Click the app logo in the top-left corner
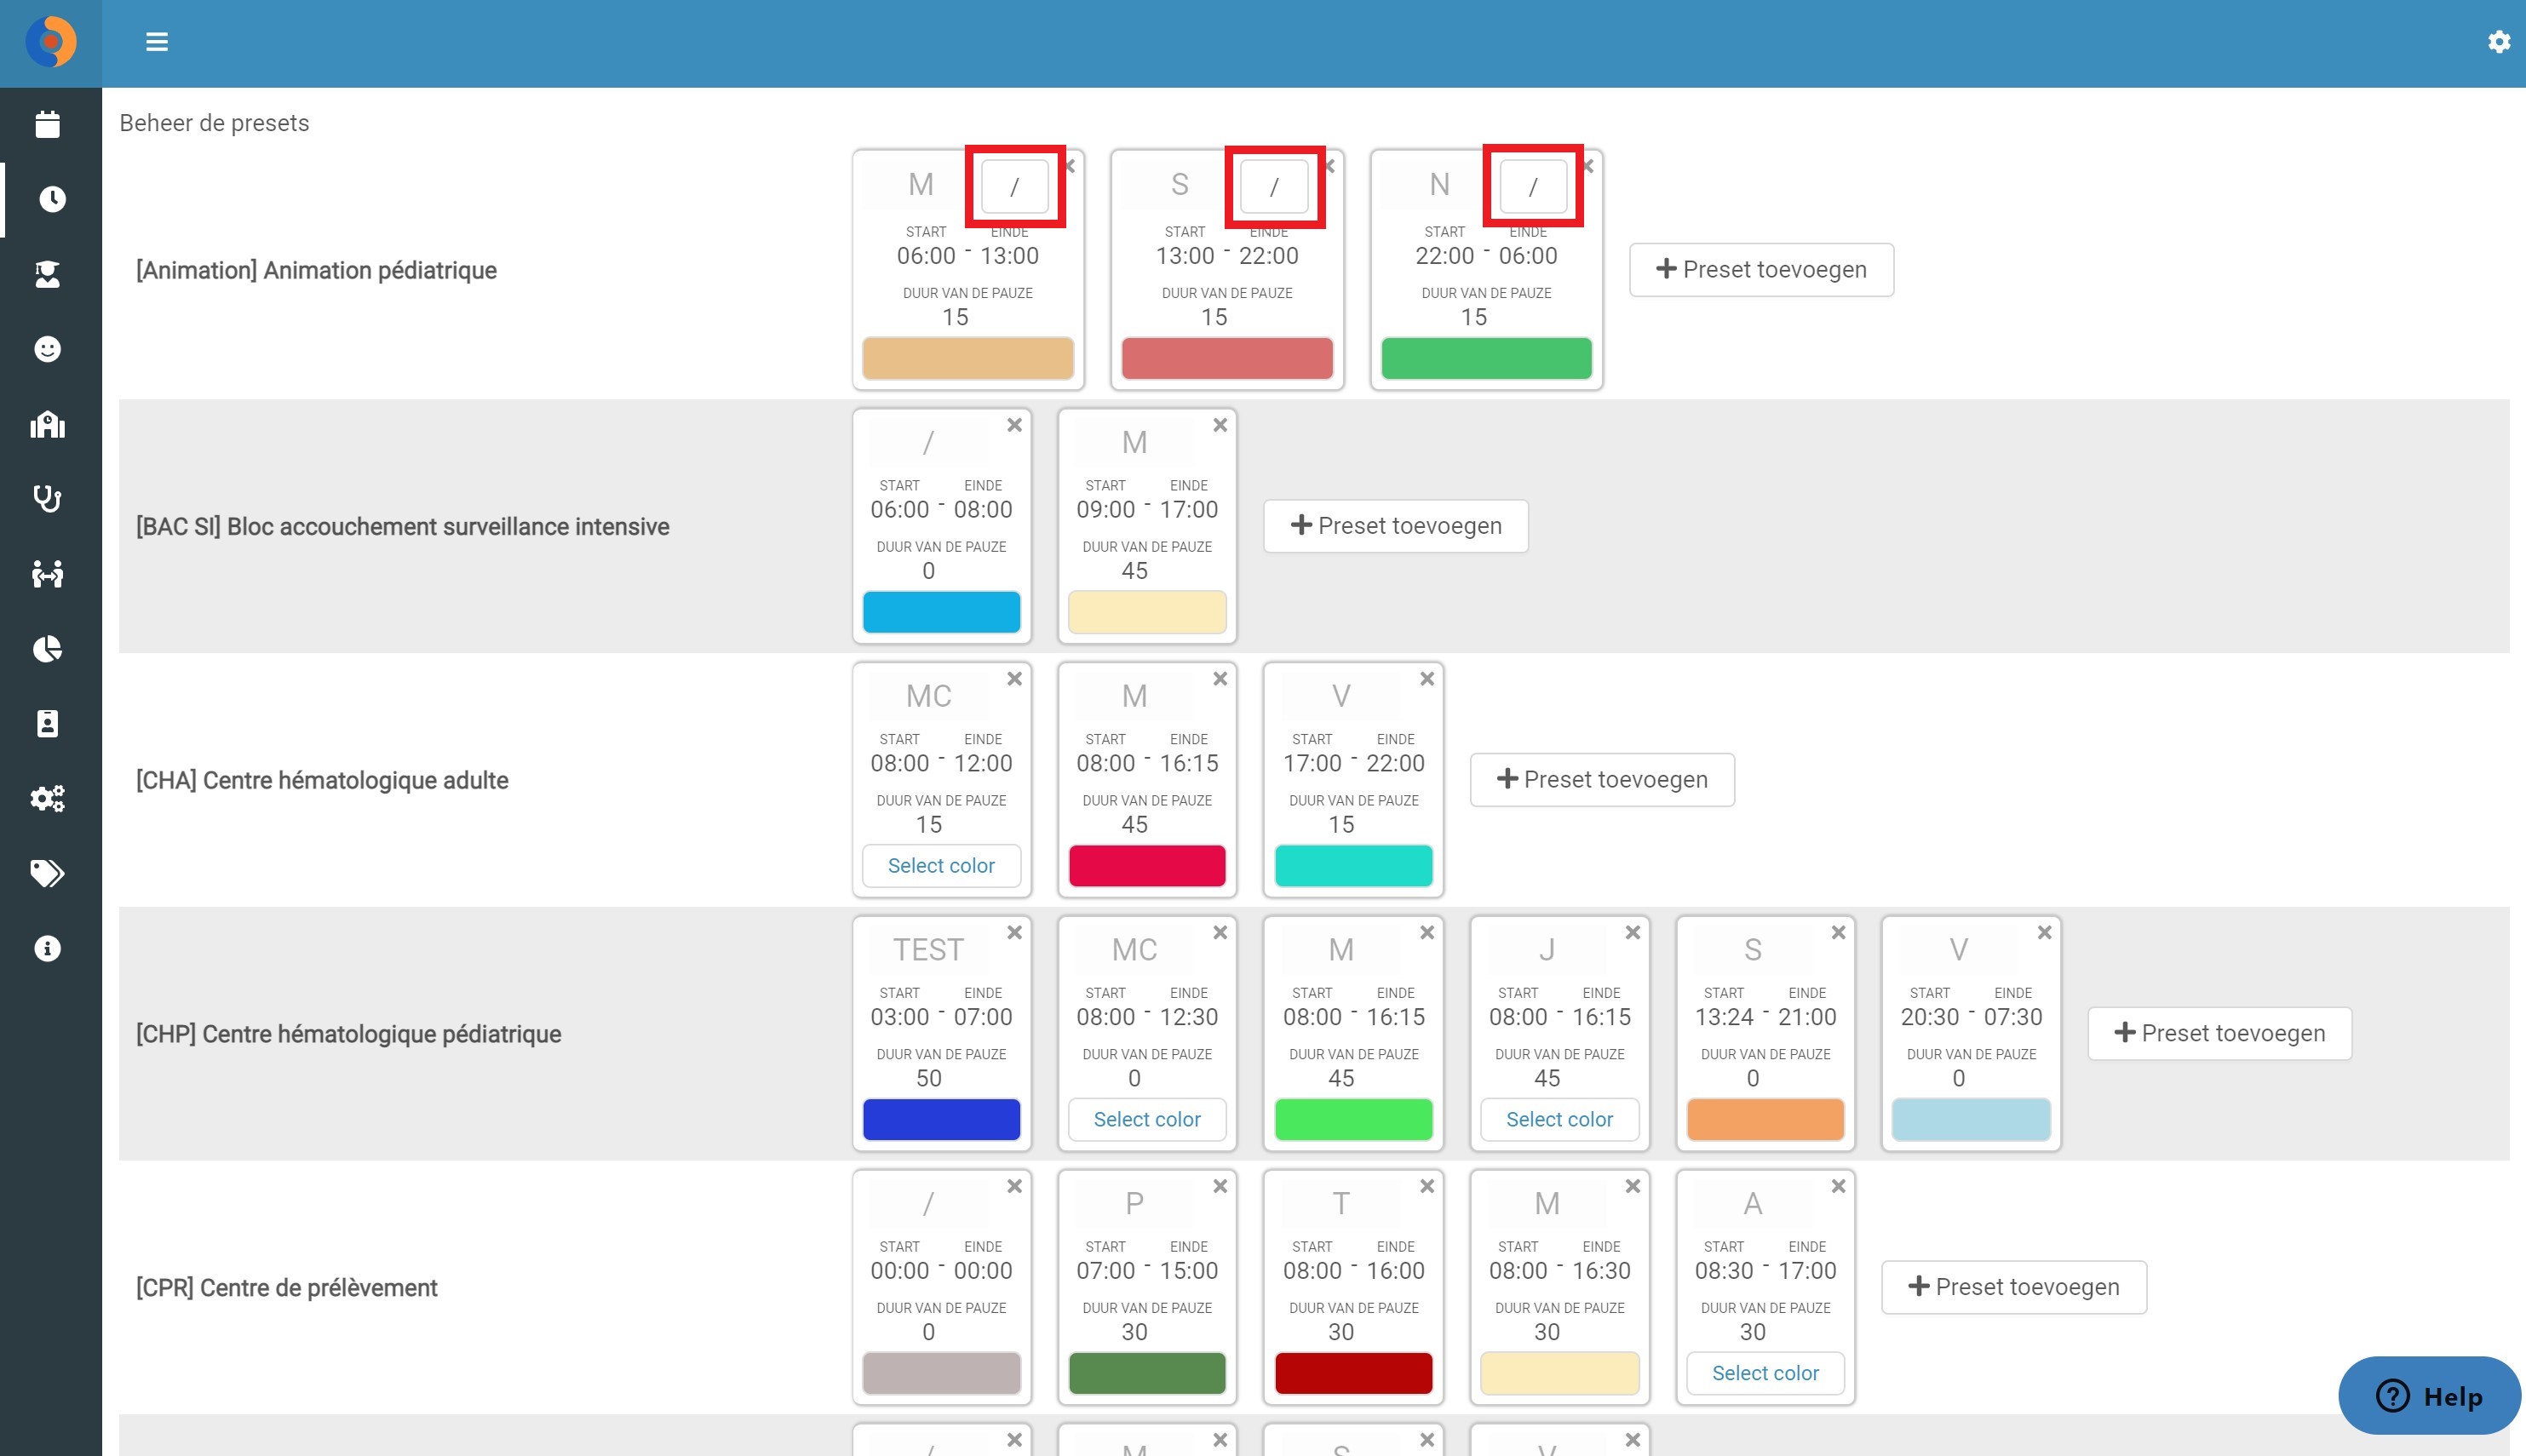The height and width of the screenshot is (1456, 2526). (x=51, y=42)
